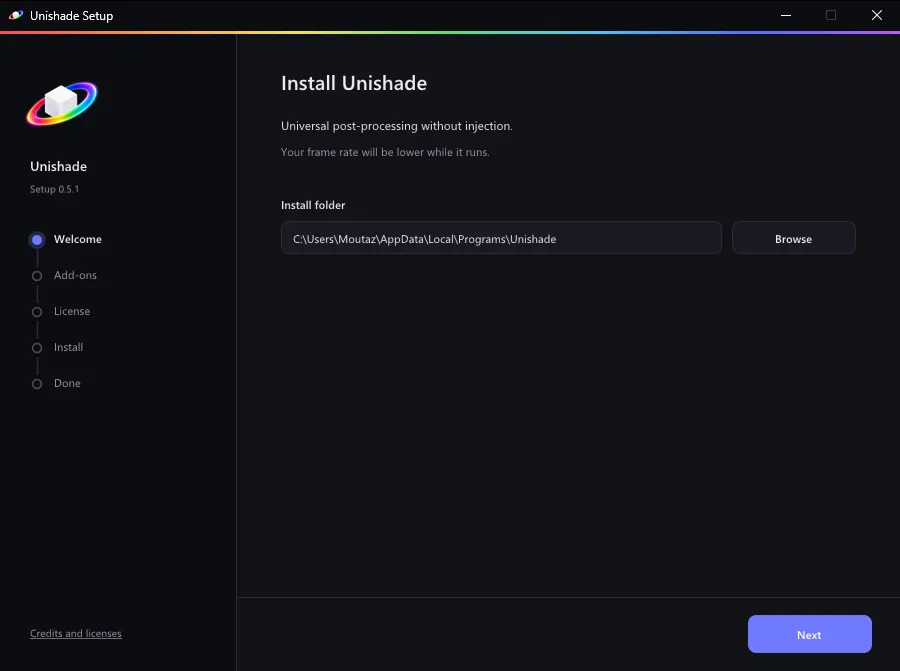Click the License step indicator circle

point(37,312)
